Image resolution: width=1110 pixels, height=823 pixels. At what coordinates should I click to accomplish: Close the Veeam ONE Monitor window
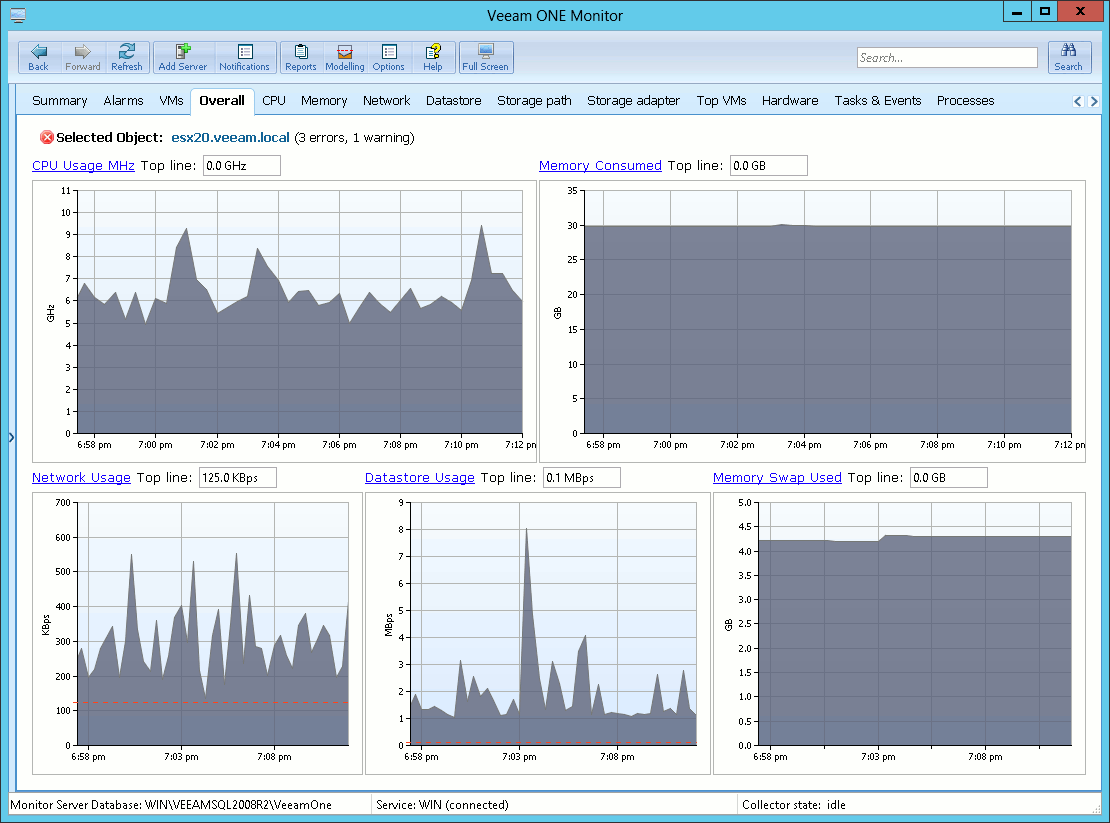(1080, 11)
